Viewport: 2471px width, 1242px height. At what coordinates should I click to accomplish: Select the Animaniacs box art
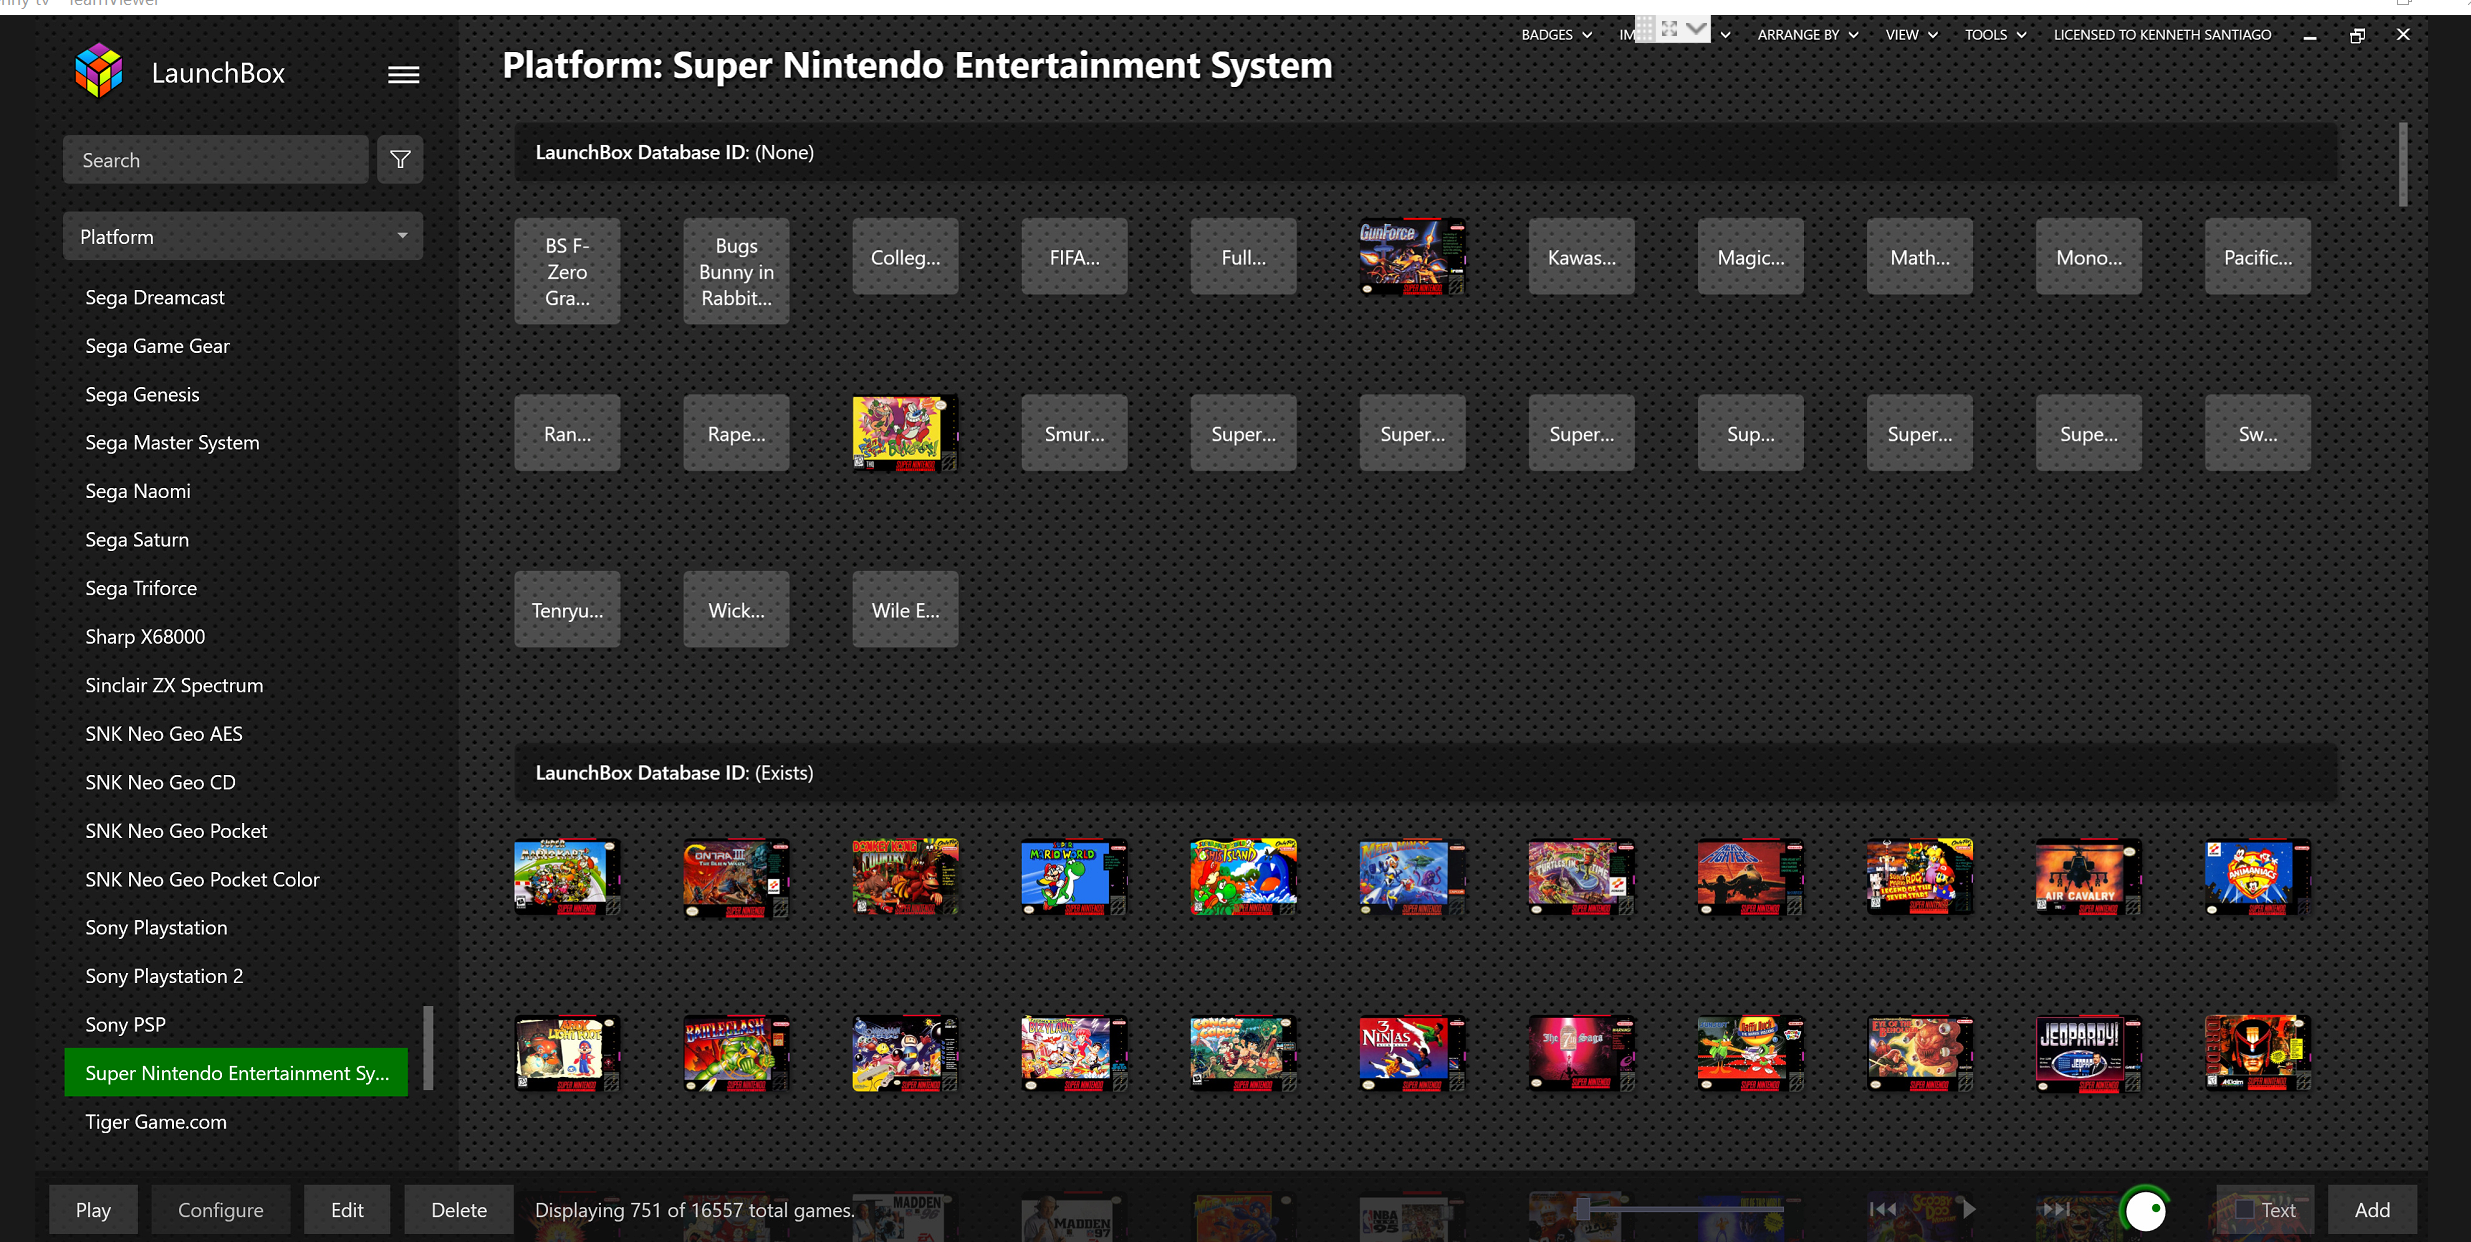(2258, 877)
